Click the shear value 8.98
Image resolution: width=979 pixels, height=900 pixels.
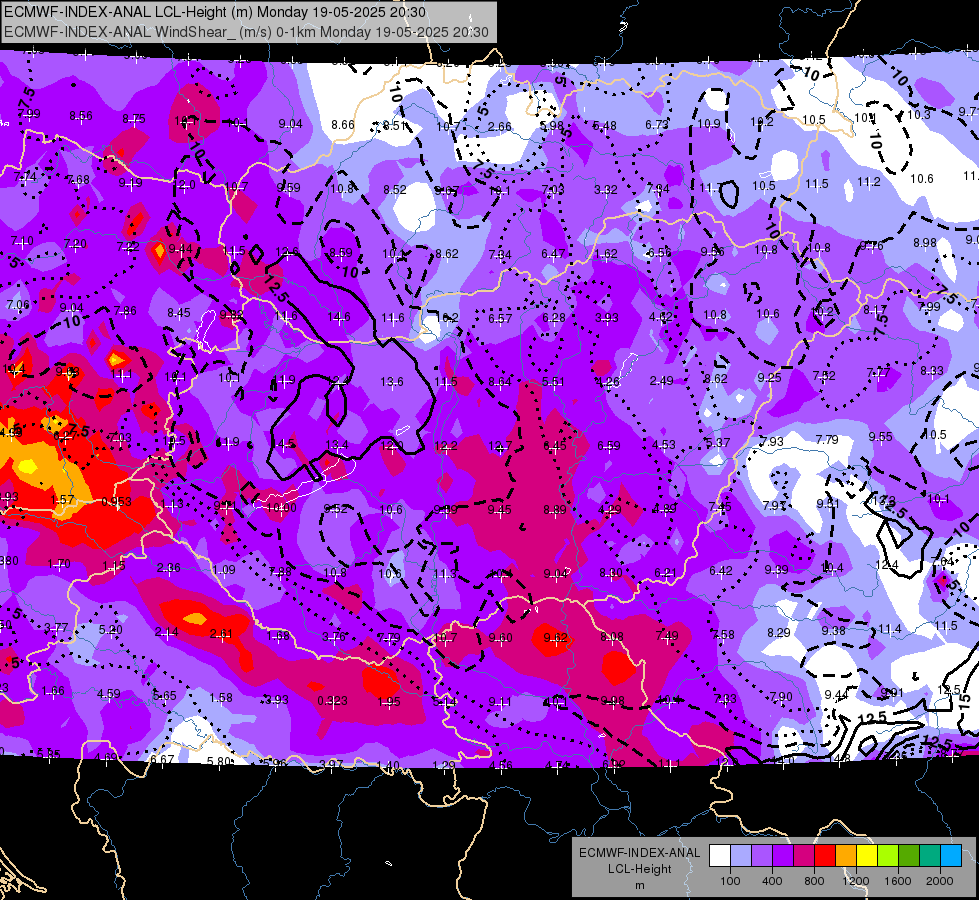925,242
